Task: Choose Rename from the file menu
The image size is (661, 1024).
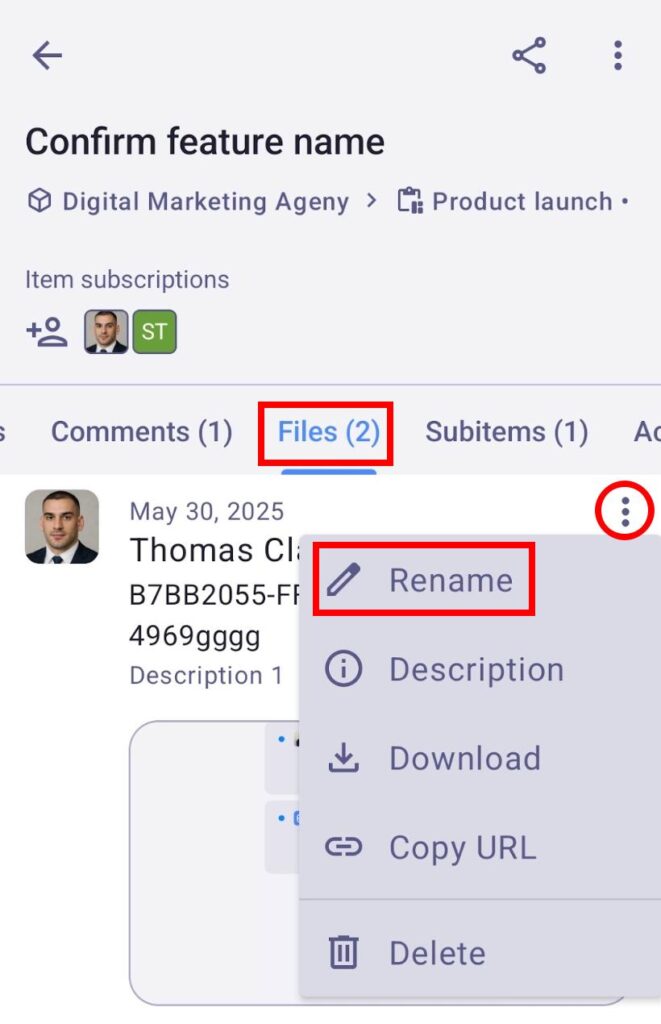Action: pos(450,580)
